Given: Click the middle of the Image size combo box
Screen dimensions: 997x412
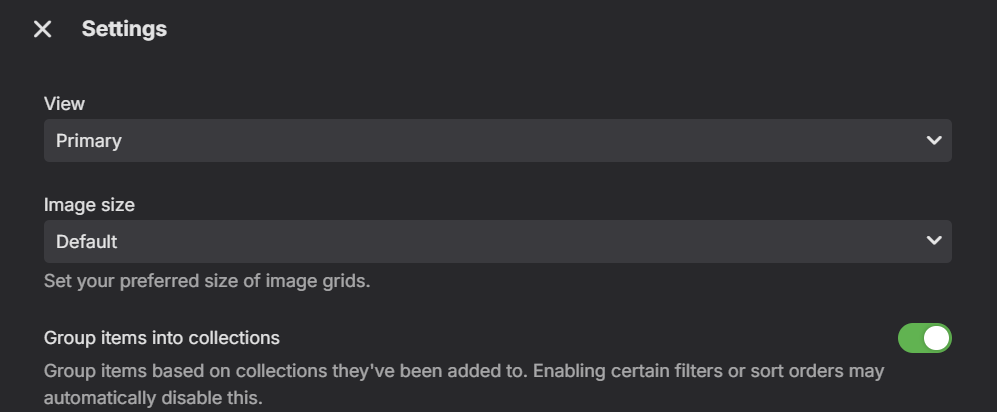Looking at the screenshot, I should click(x=497, y=241).
